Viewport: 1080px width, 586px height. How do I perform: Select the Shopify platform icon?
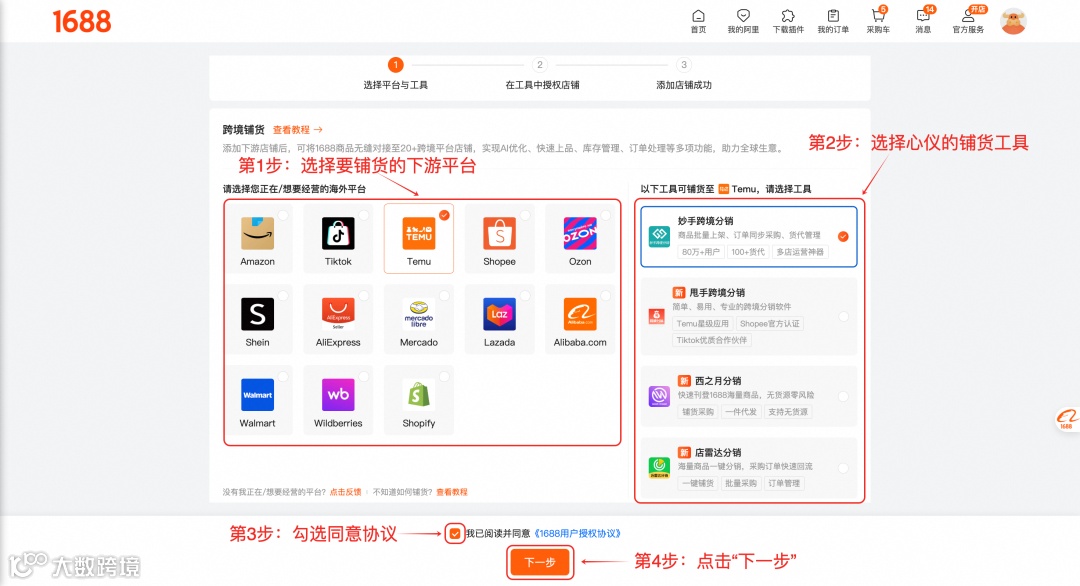pos(419,395)
